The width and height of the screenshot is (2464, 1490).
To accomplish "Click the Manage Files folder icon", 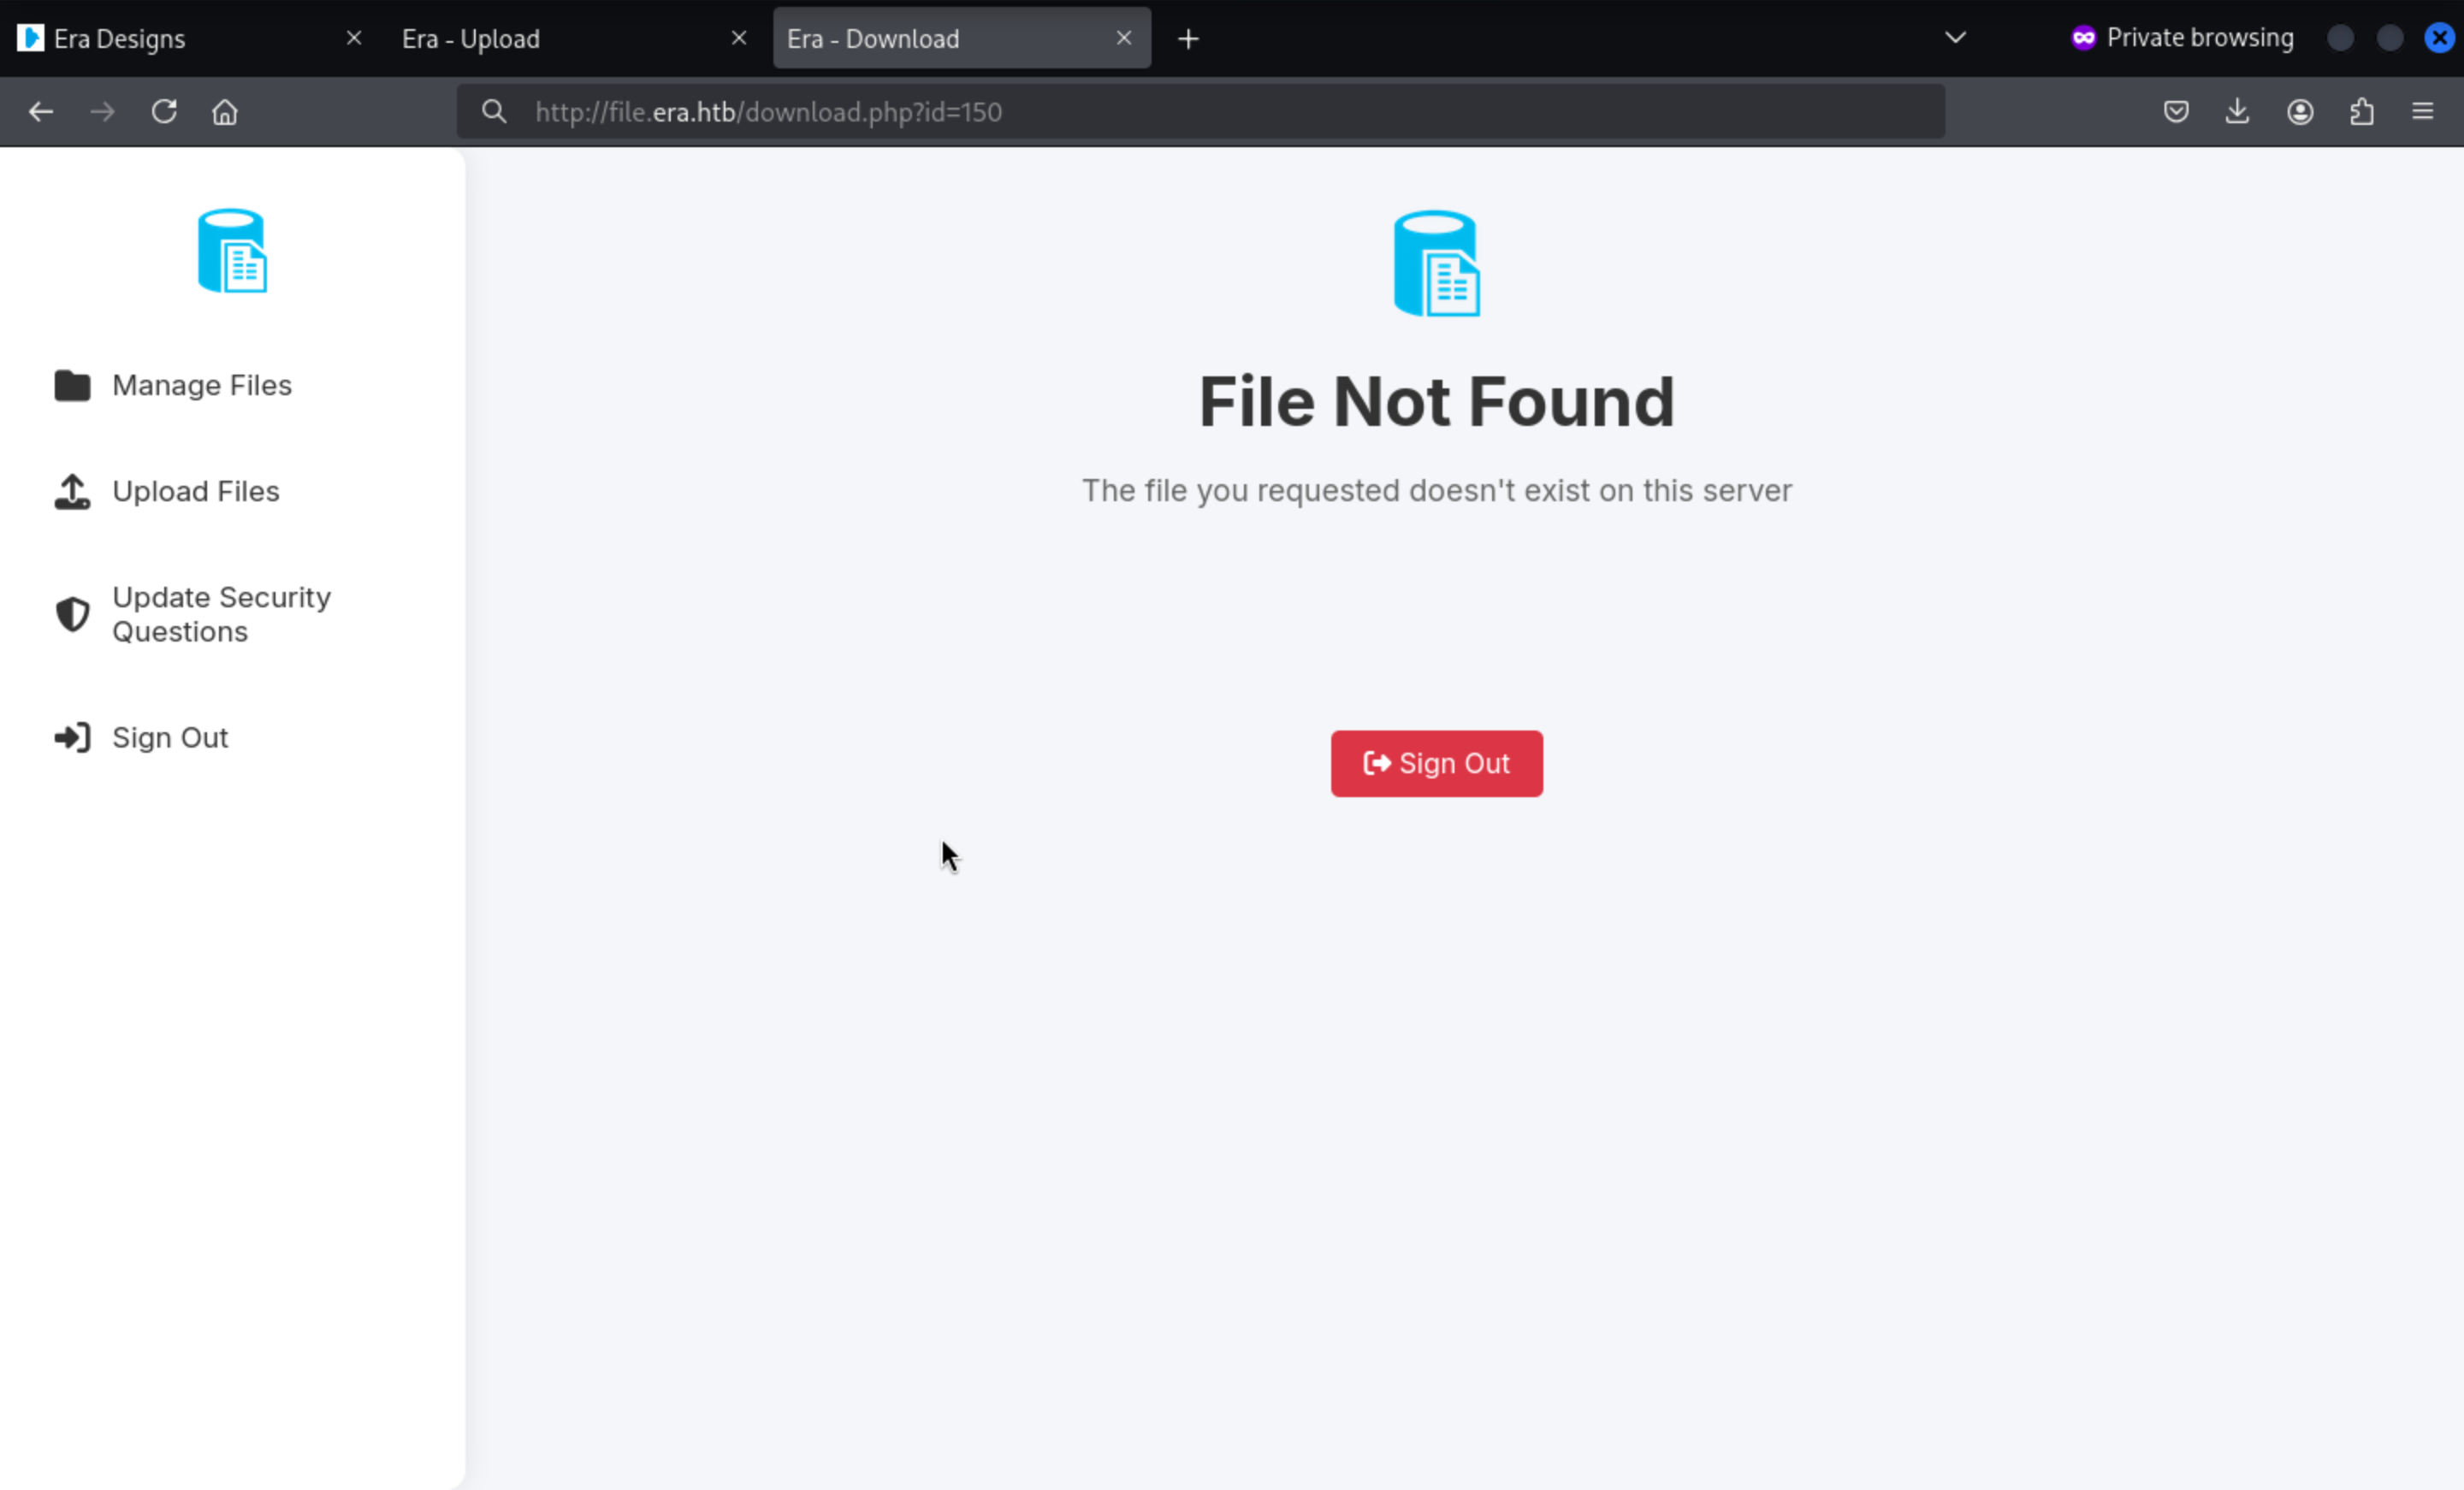I will (x=72, y=385).
